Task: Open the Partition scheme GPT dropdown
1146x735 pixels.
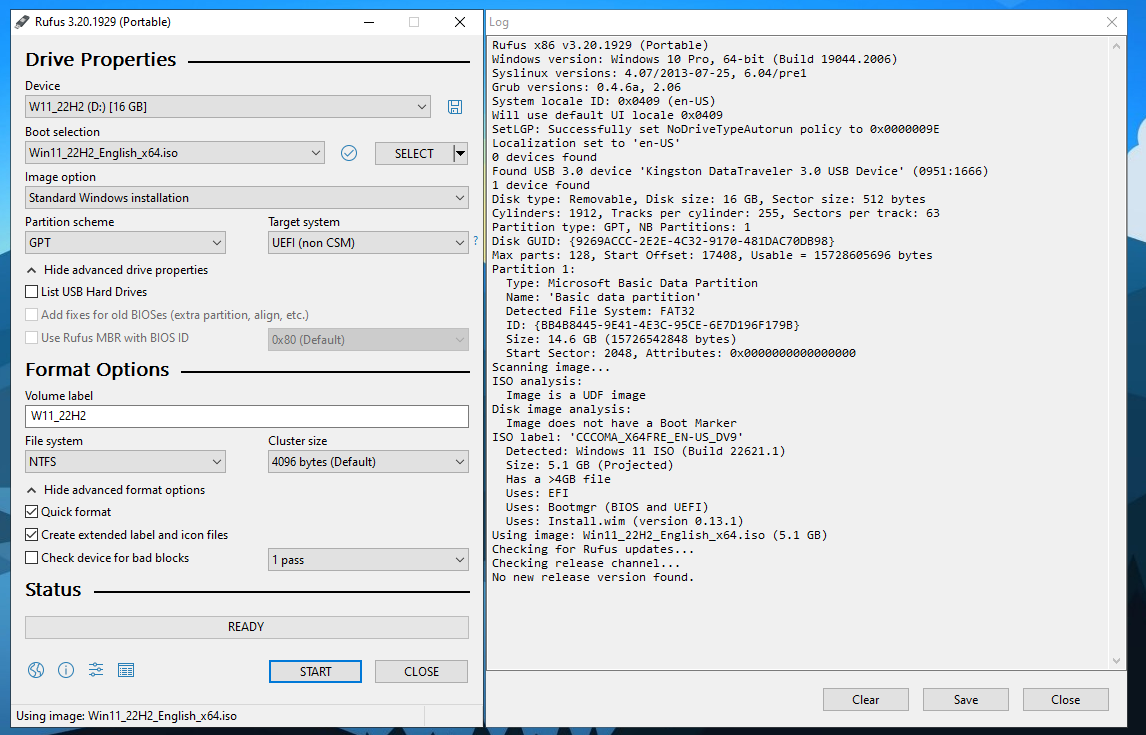Action: pyautogui.click(x=125, y=243)
